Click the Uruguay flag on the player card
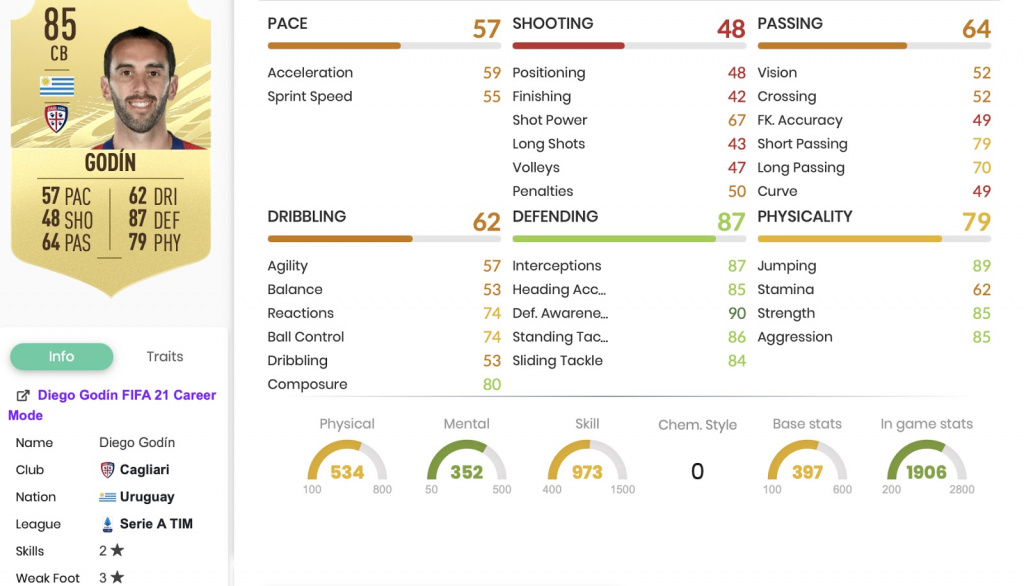 coord(57,86)
